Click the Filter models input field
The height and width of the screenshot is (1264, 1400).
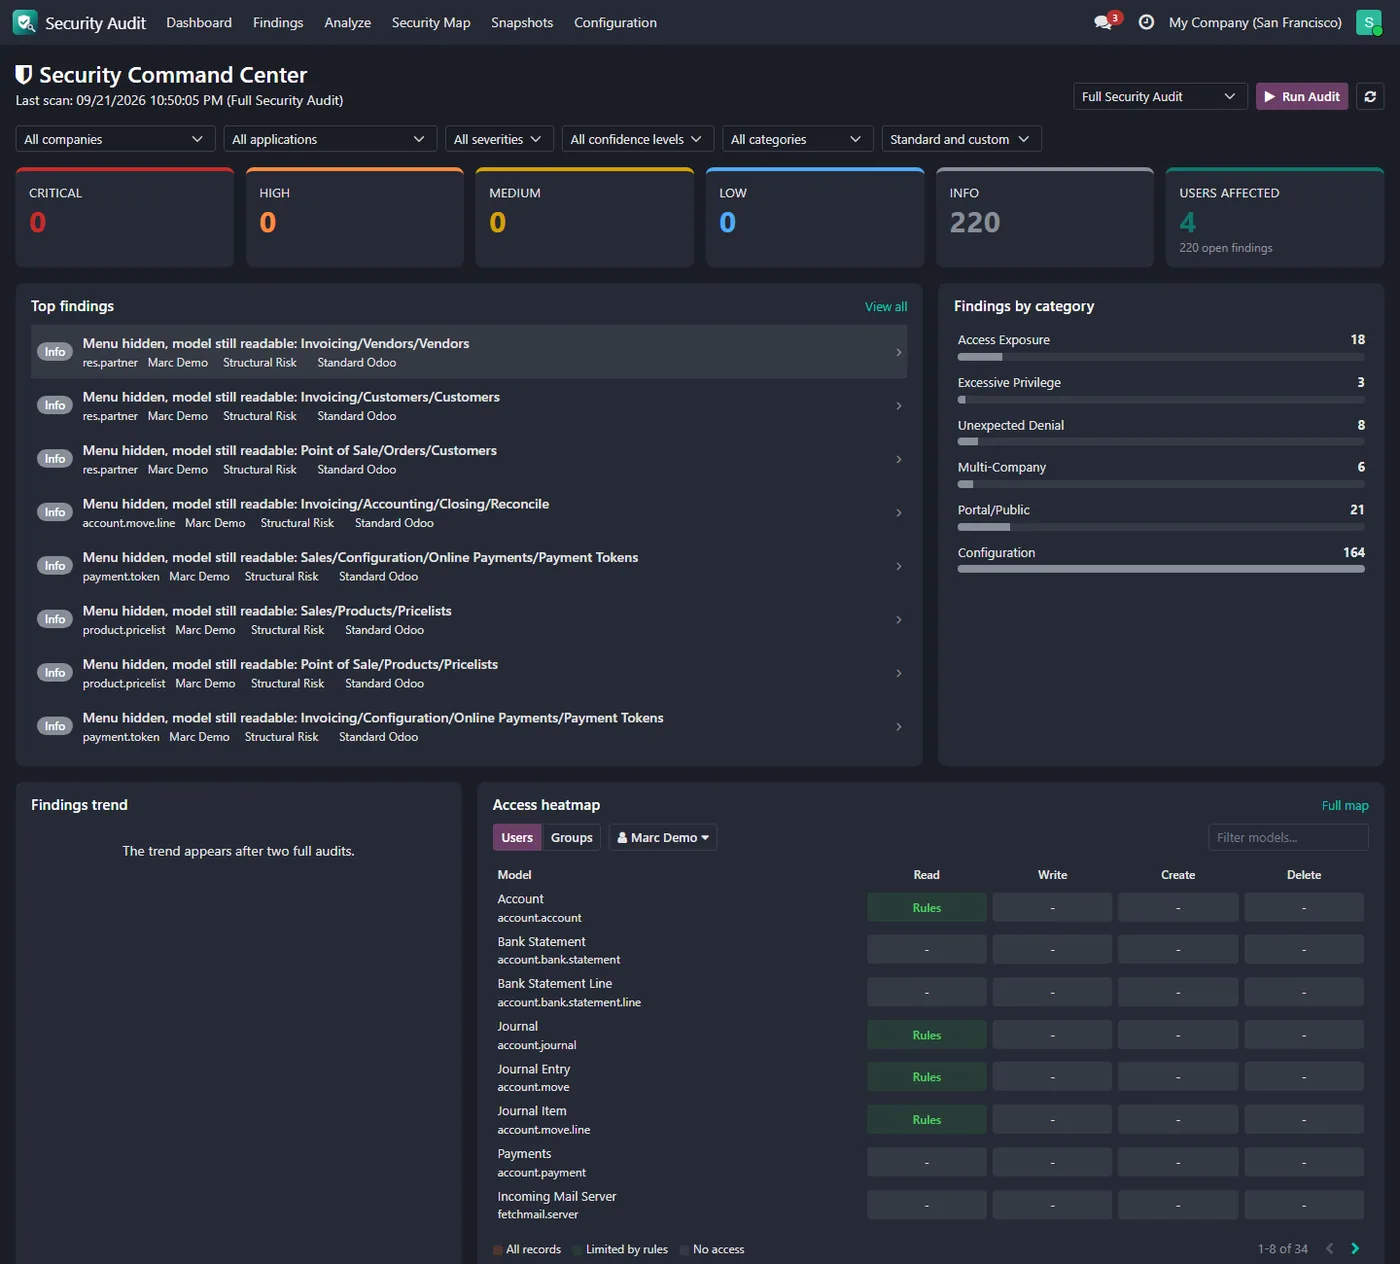pos(1288,837)
